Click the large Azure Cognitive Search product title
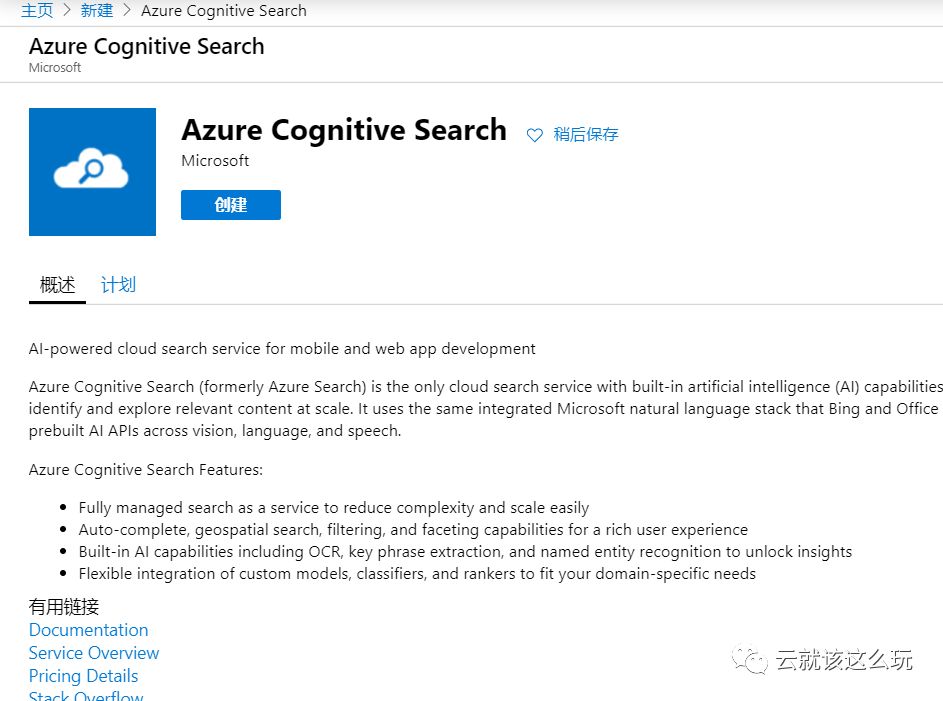 pos(344,130)
